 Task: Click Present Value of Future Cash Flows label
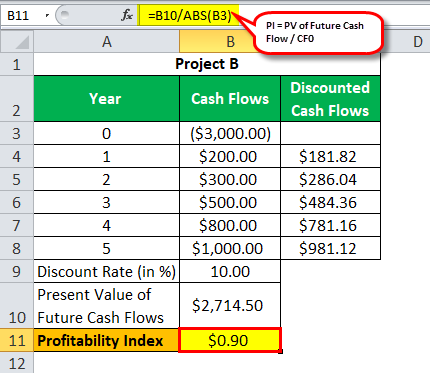point(107,306)
